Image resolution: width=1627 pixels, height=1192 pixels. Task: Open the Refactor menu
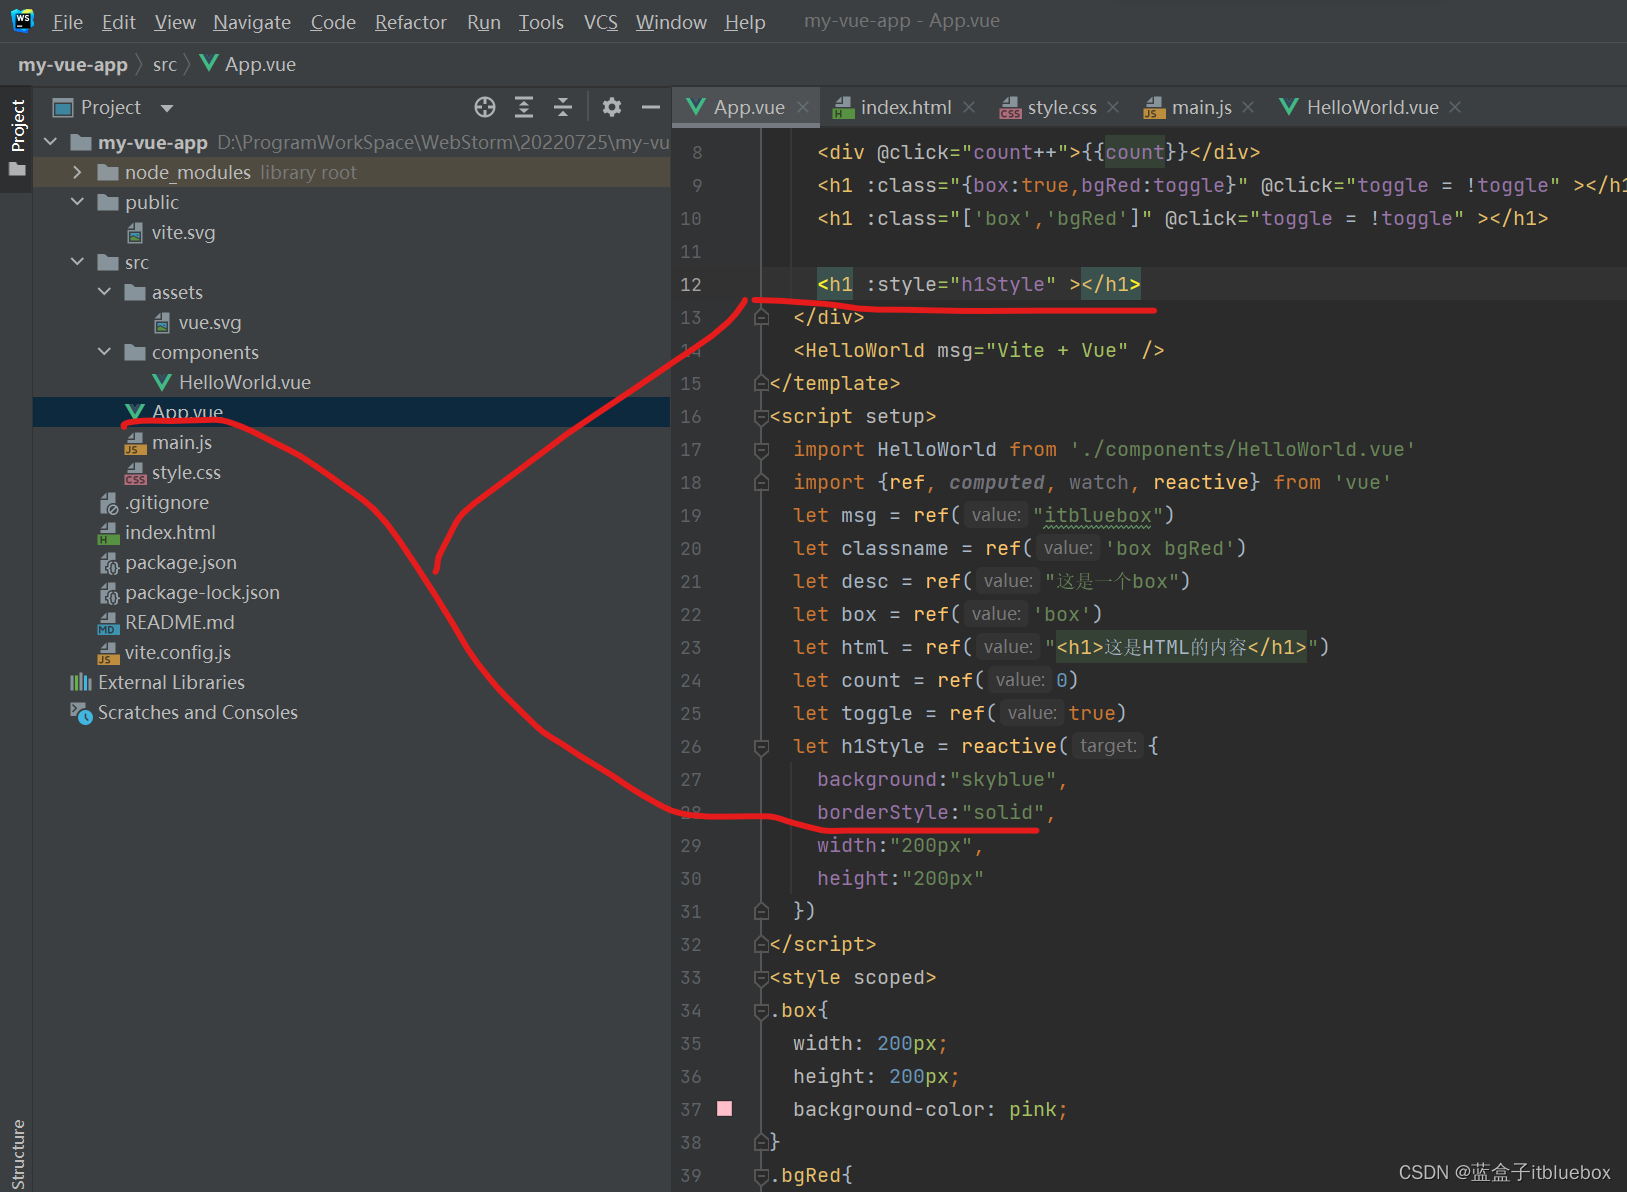click(x=411, y=22)
